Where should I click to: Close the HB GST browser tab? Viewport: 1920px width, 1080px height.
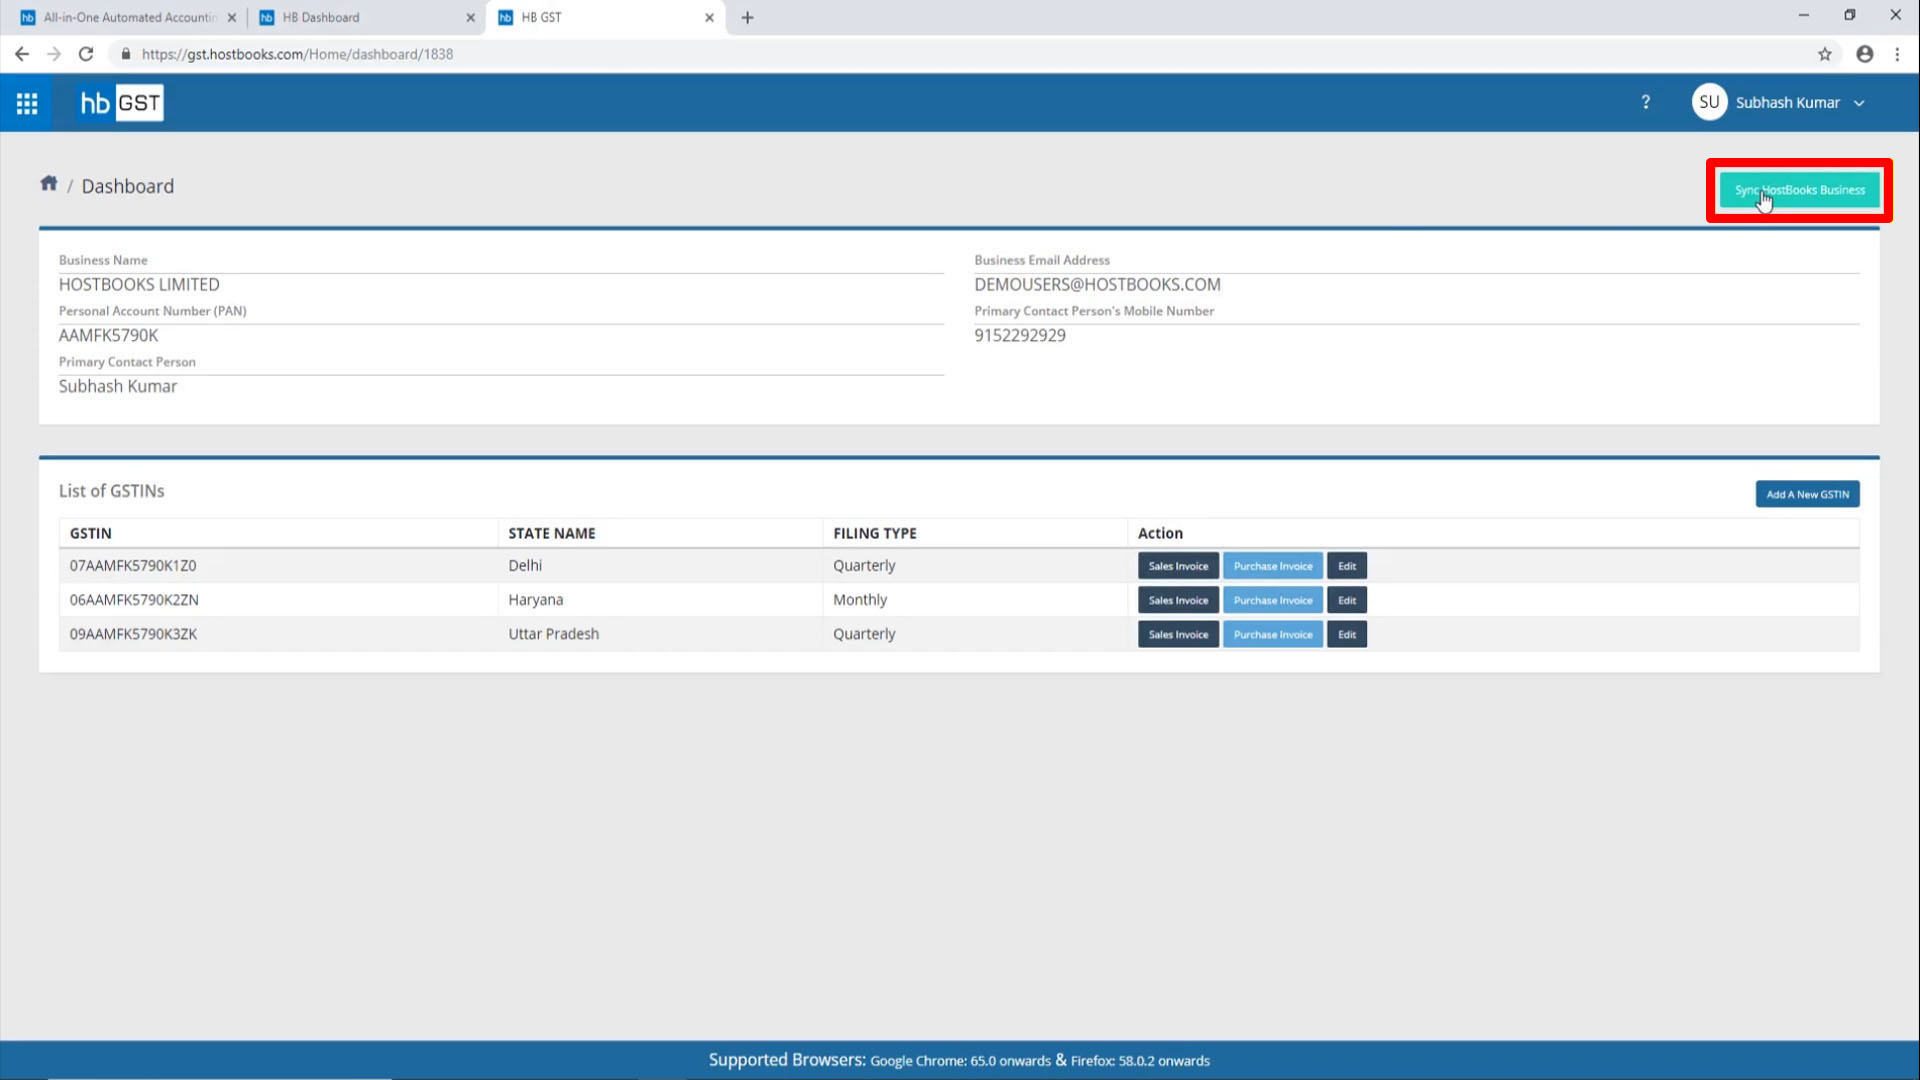click(709, 17)
